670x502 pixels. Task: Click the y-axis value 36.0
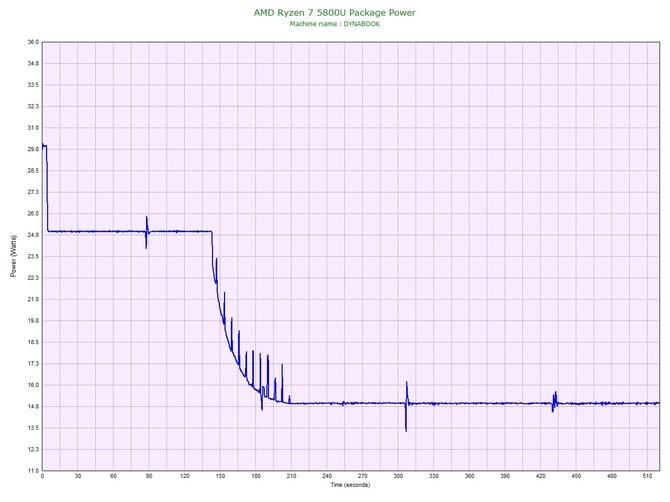click(x=33, y=42)
